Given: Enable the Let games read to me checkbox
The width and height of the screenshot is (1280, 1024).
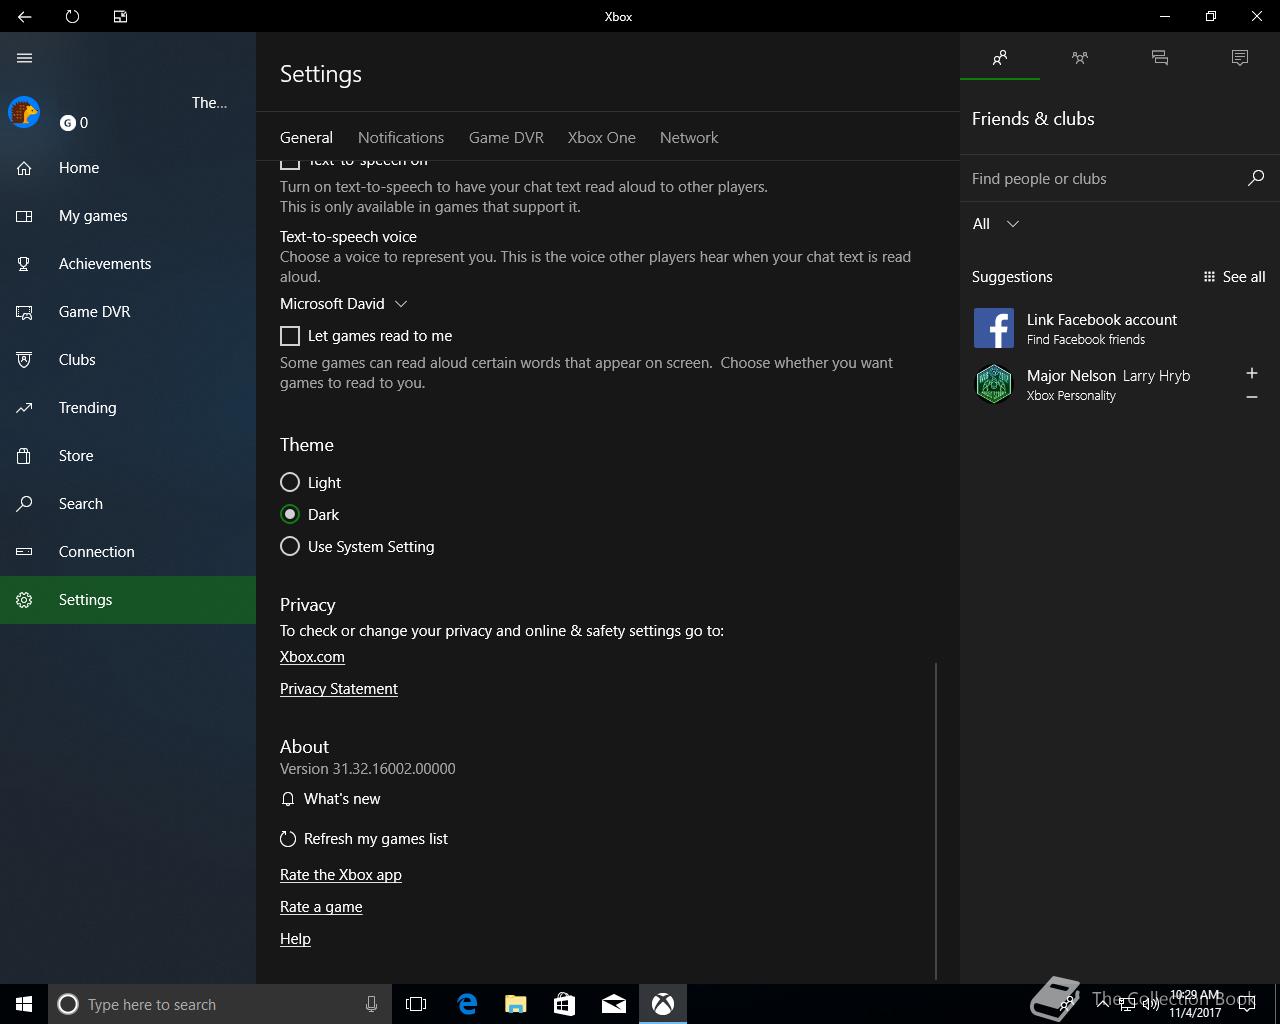Looking at the screenshot, I should [290, 336].
